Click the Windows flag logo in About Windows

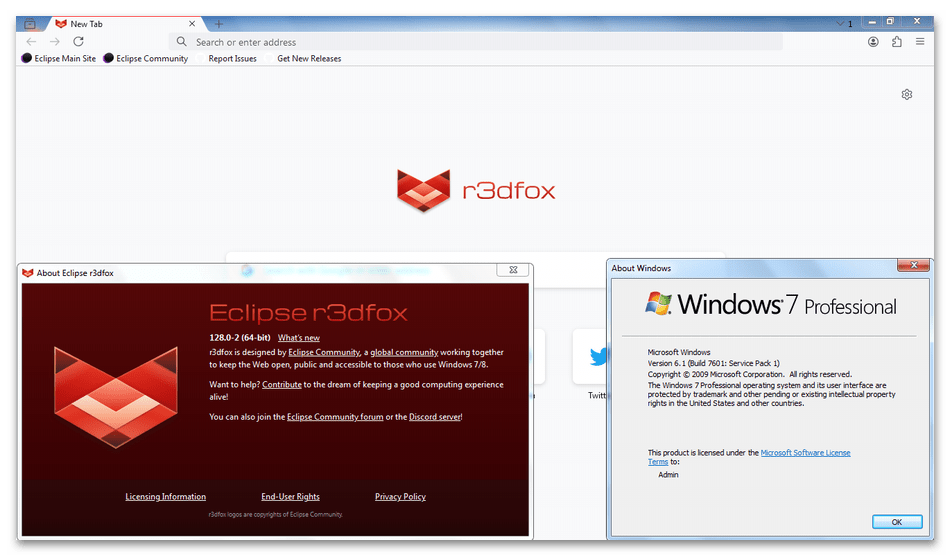click(659, 303)
